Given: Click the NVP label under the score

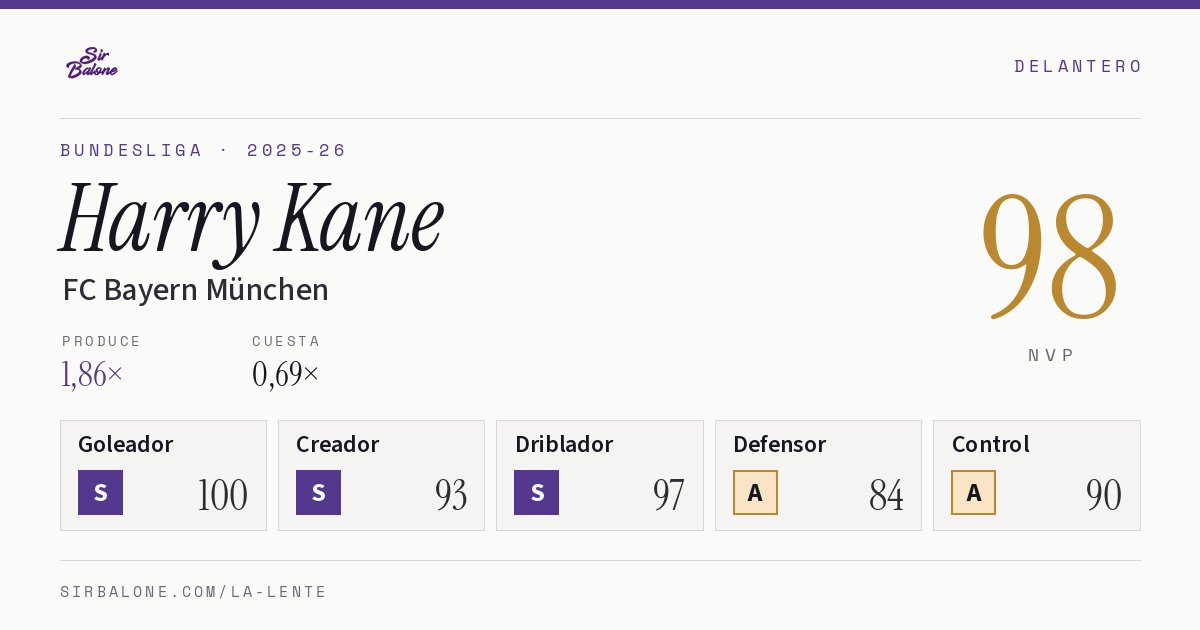Looking at the screenshot, I should [x=1052, y=355].
